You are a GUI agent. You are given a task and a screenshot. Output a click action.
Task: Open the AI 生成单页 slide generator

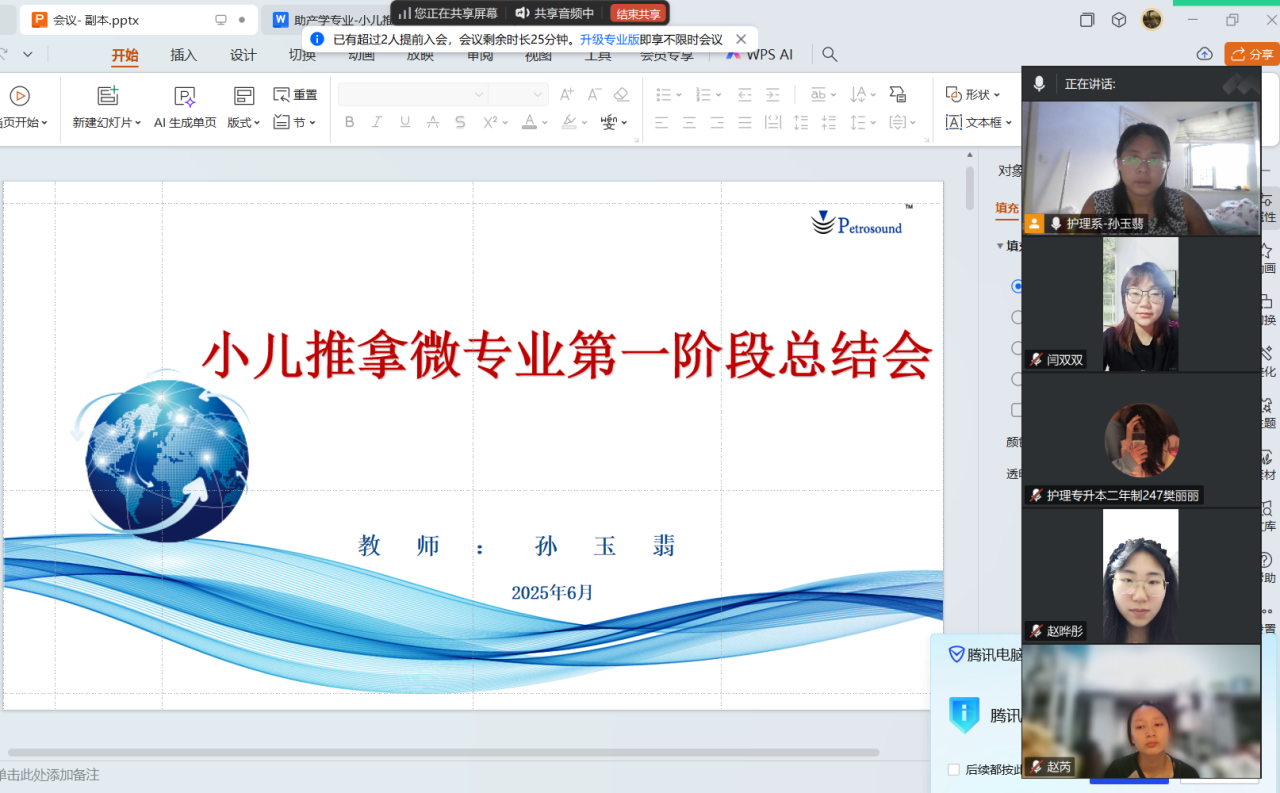pos(184,96)
